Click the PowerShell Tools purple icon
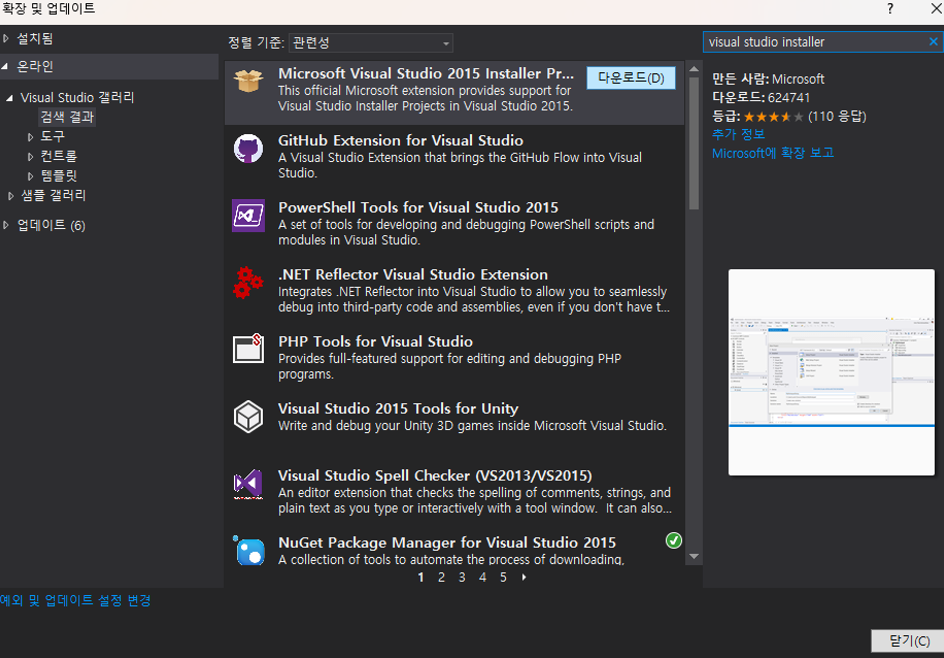 click(x=248, y=216)
